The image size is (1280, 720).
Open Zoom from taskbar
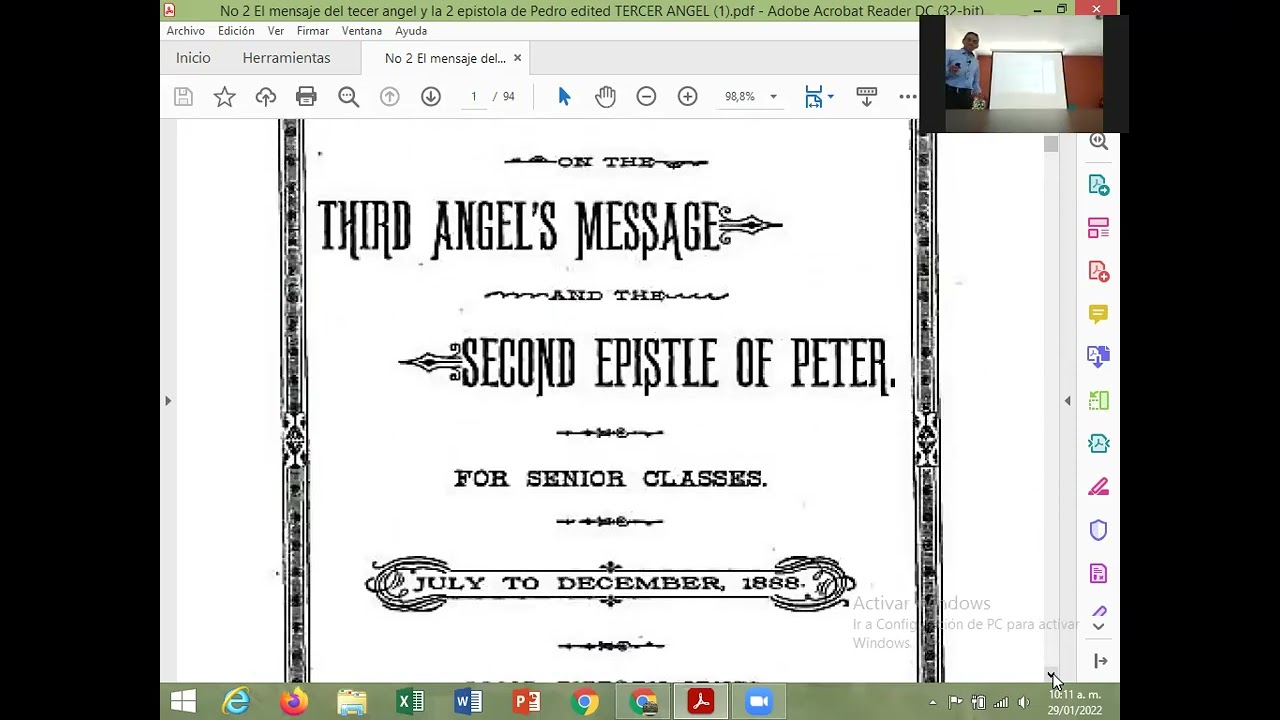coord(759,702)
